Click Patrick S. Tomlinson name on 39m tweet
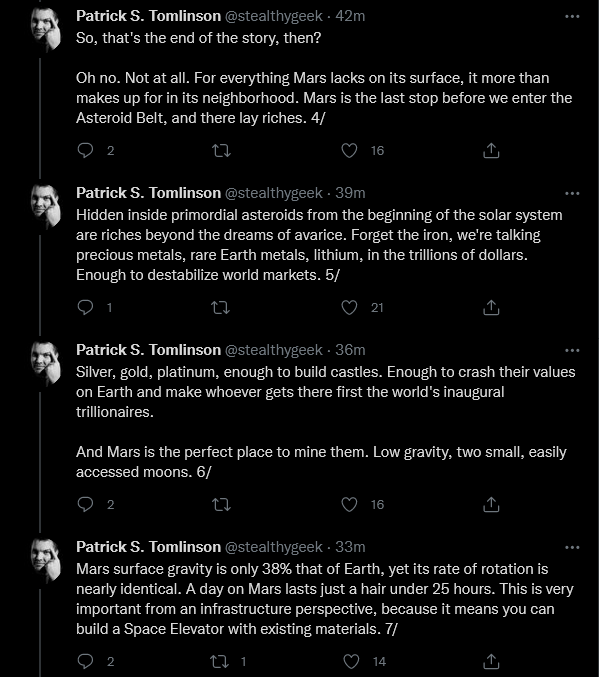Screen dimensions: 599x677 [149, 193]
